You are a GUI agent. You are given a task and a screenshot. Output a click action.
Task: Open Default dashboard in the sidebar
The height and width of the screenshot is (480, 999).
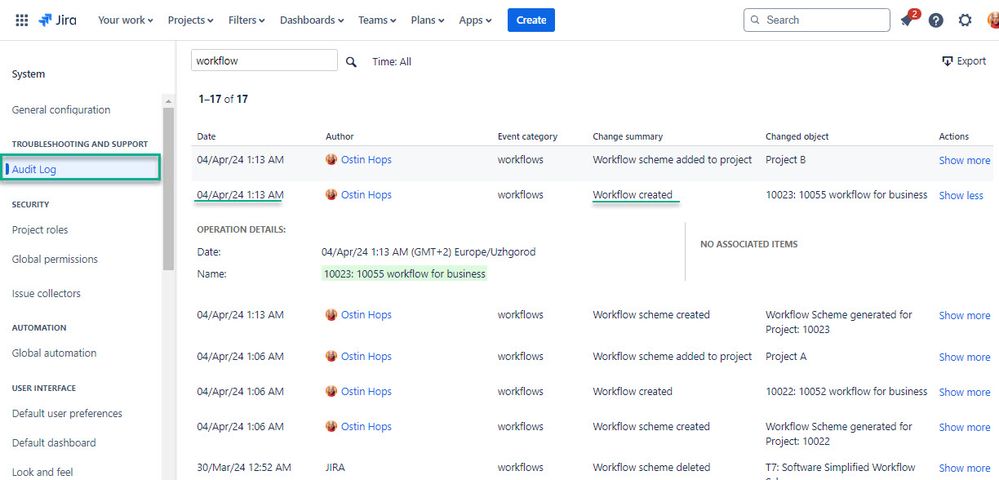54,442
